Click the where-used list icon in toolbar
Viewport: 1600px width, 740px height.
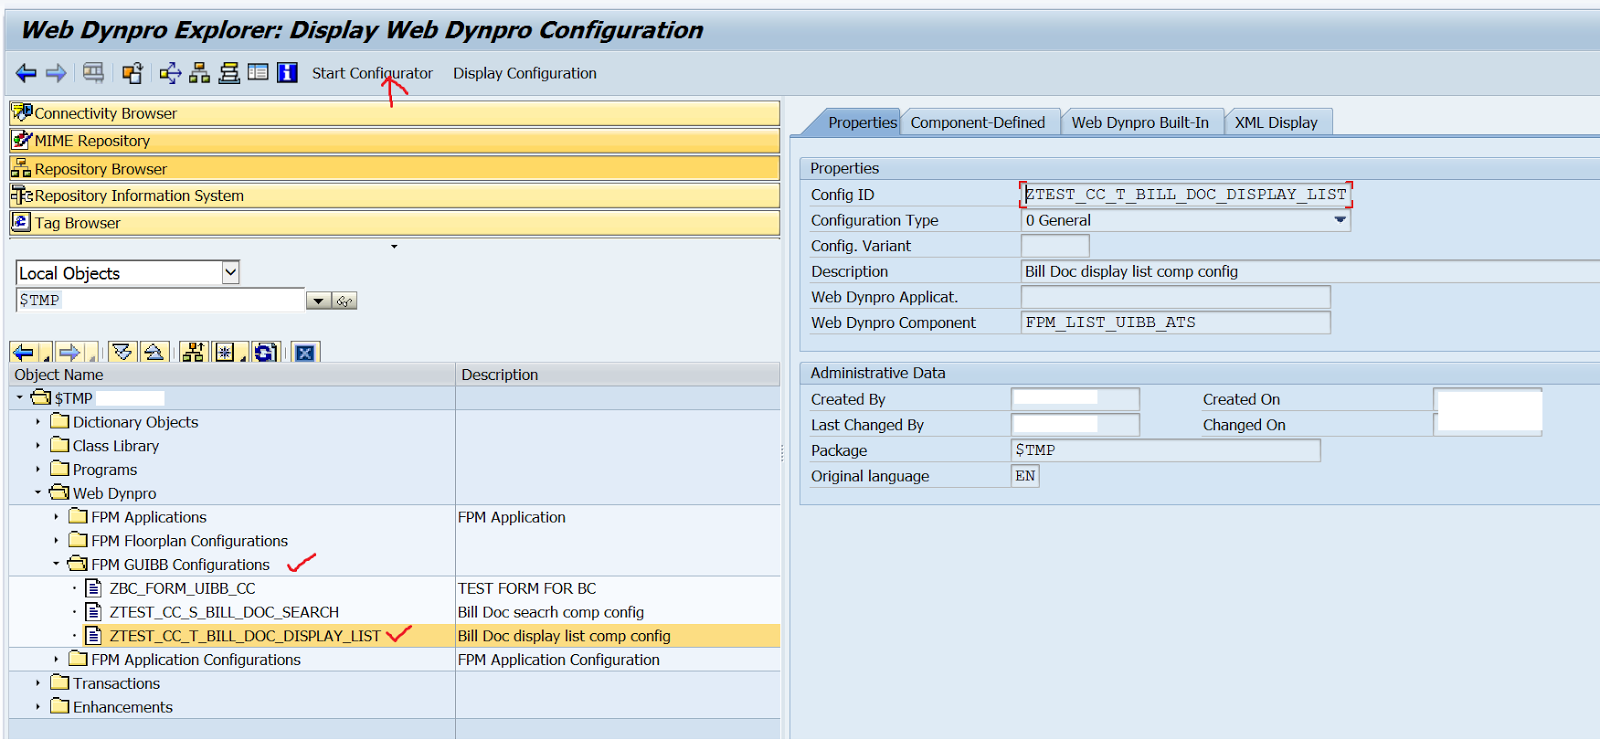[x=170, y=72]
